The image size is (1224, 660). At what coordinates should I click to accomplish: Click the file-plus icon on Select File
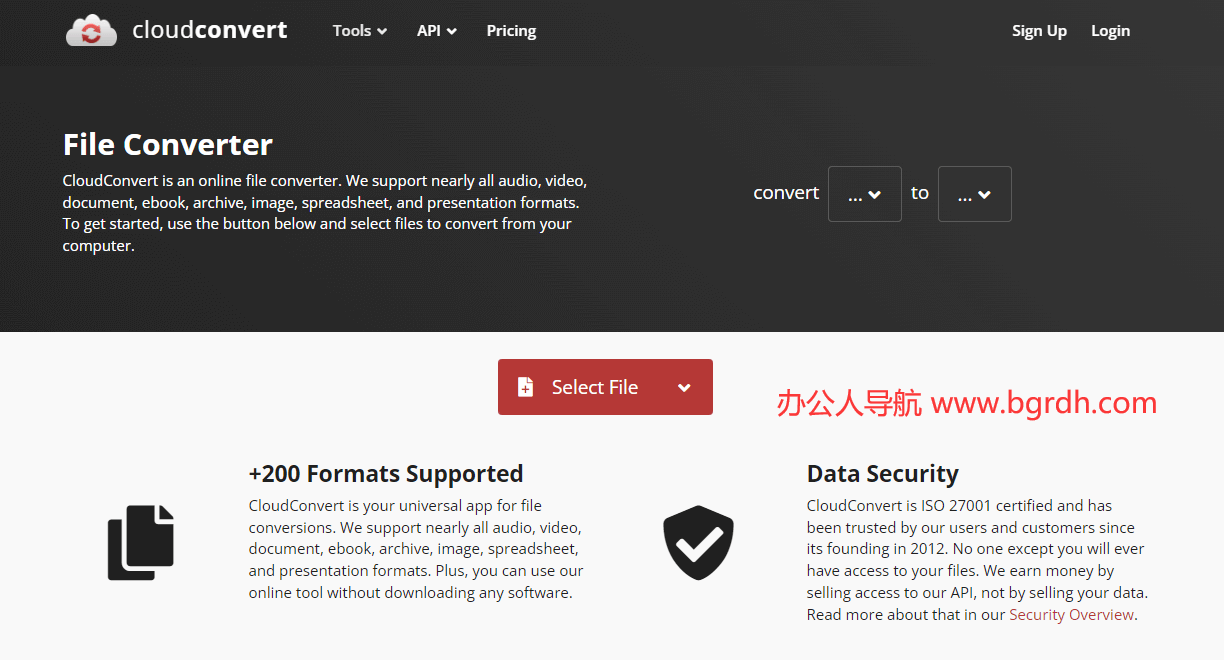tap(525, 387)
